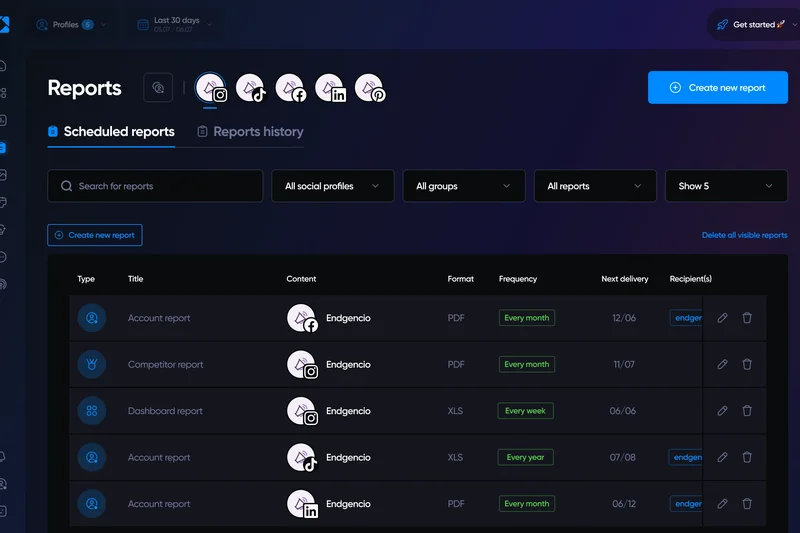Click the Search for reports field
The width and height of the screenshot is (800, 533).
155,186
